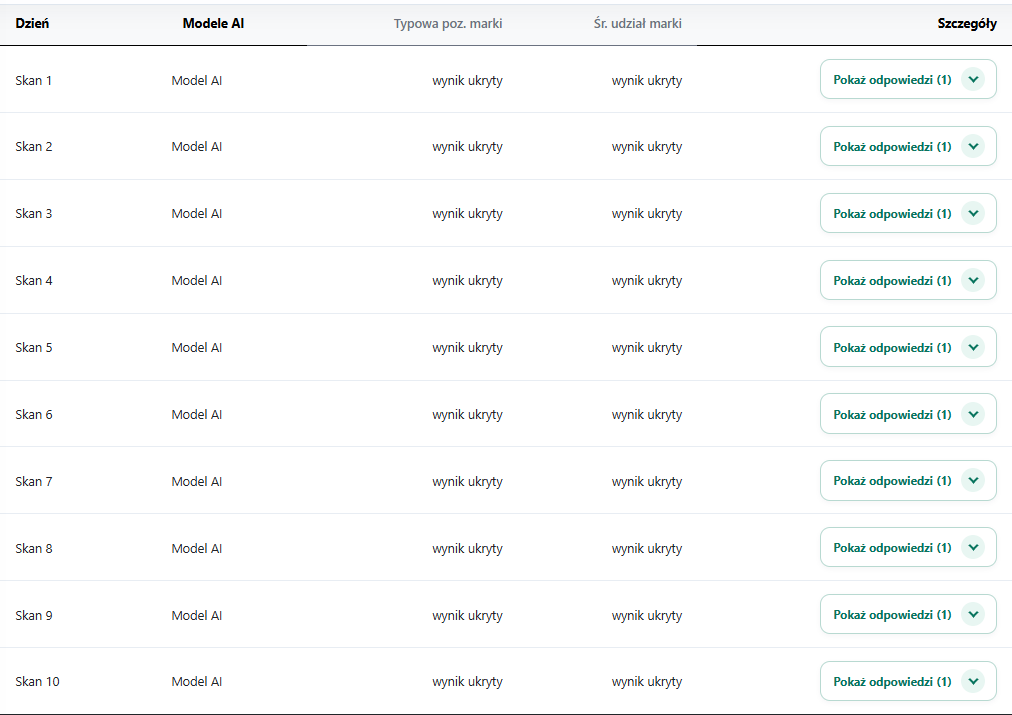The width and height of the screenshot is (1012, 715).
Task: Click 'Pokaż odpowiedzi (1)' in Skan 4 row
Action: [x=908, y=280]
